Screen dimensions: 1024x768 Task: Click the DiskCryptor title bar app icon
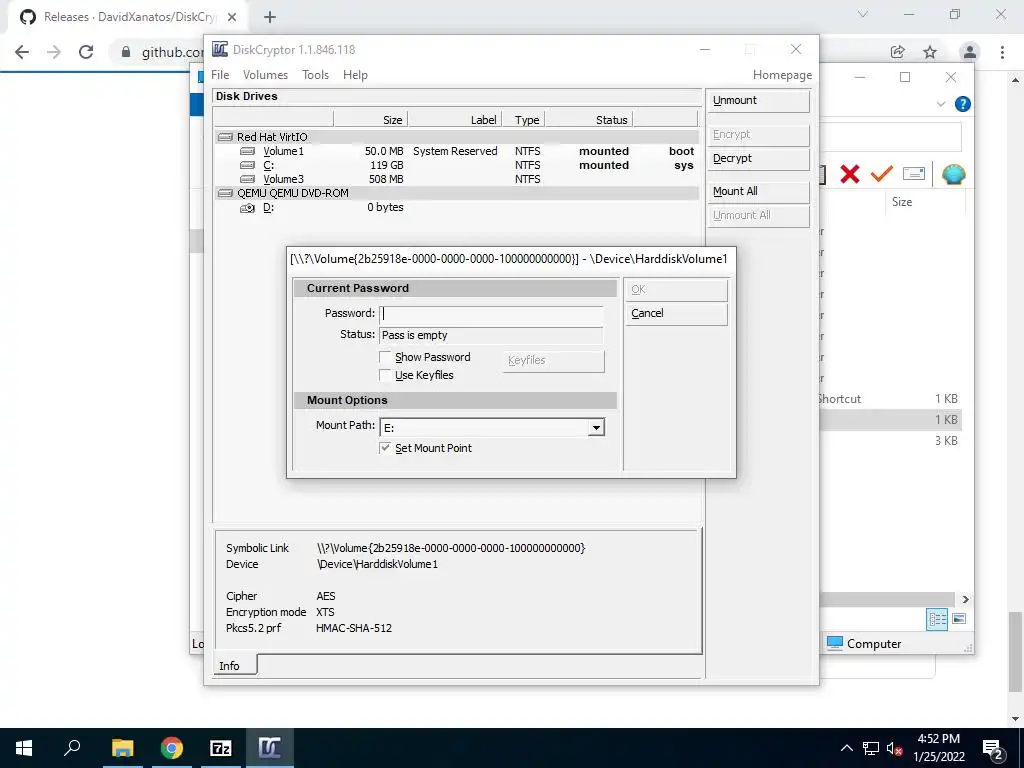[220, 50]
